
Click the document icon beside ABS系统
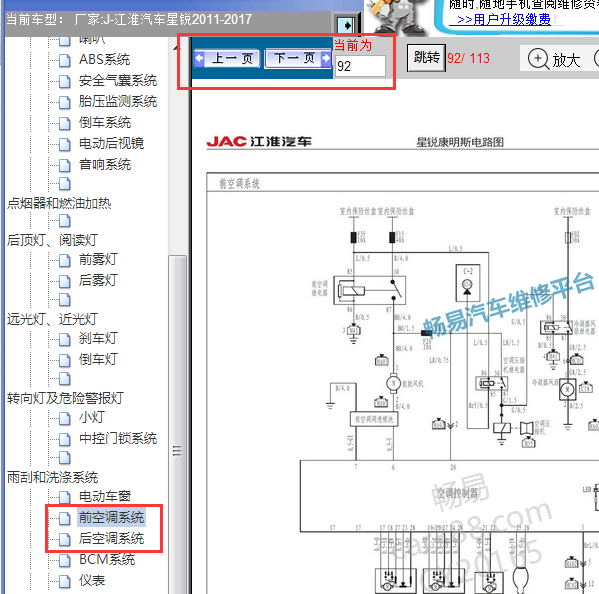[65, 60]
